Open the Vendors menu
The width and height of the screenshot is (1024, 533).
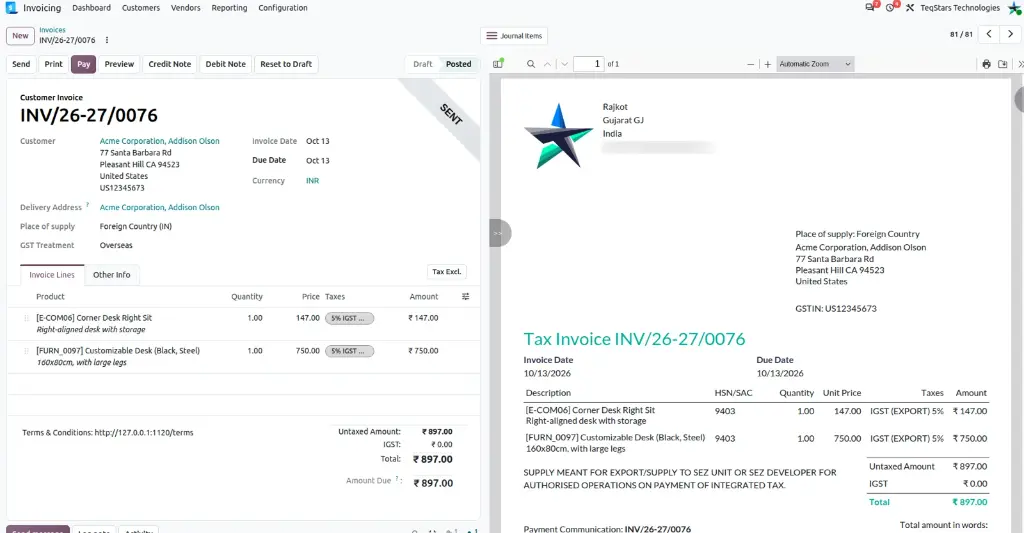tap(185, 8)
